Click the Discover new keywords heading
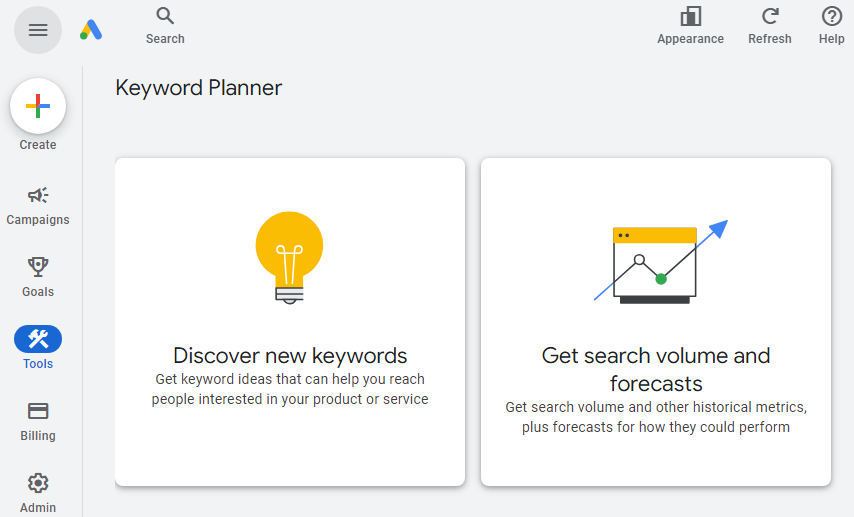854x517 pixels. 290,355
